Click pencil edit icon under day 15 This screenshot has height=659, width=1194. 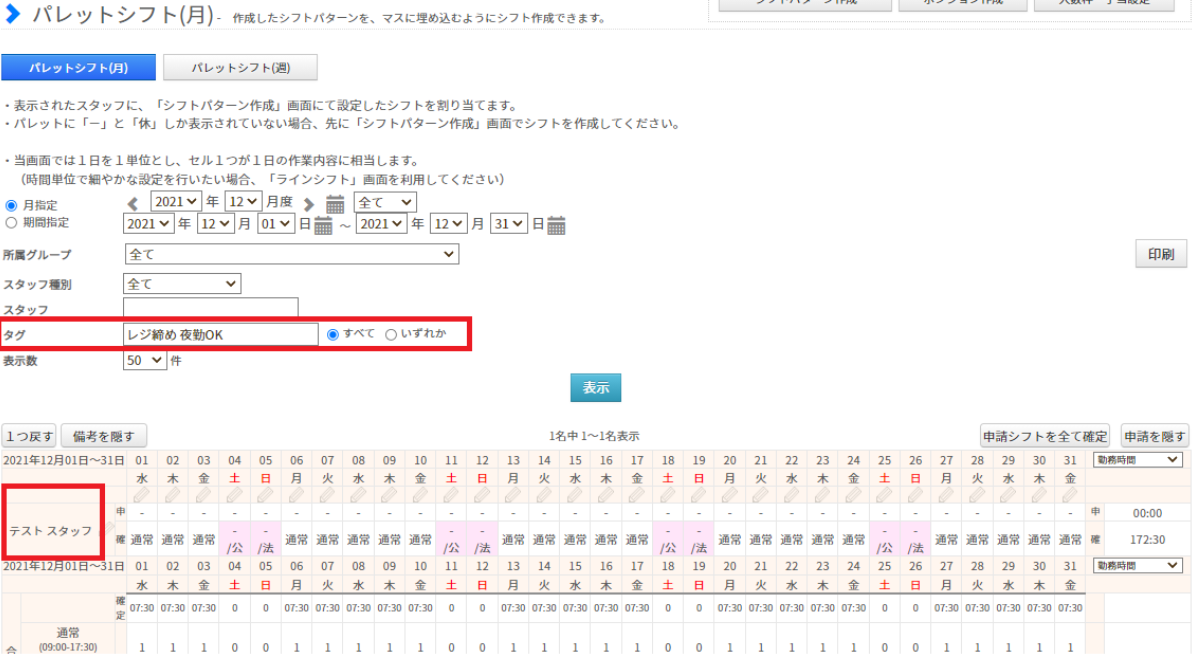(575, 495)
